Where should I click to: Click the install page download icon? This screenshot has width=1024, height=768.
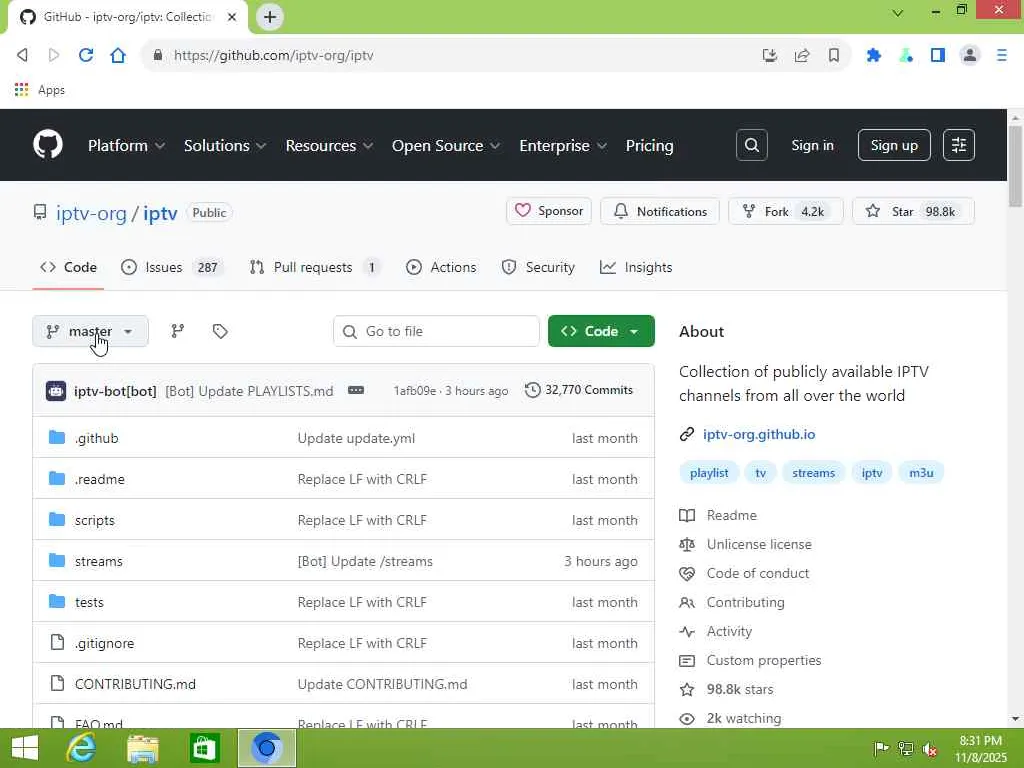click(x=770, y=56)
